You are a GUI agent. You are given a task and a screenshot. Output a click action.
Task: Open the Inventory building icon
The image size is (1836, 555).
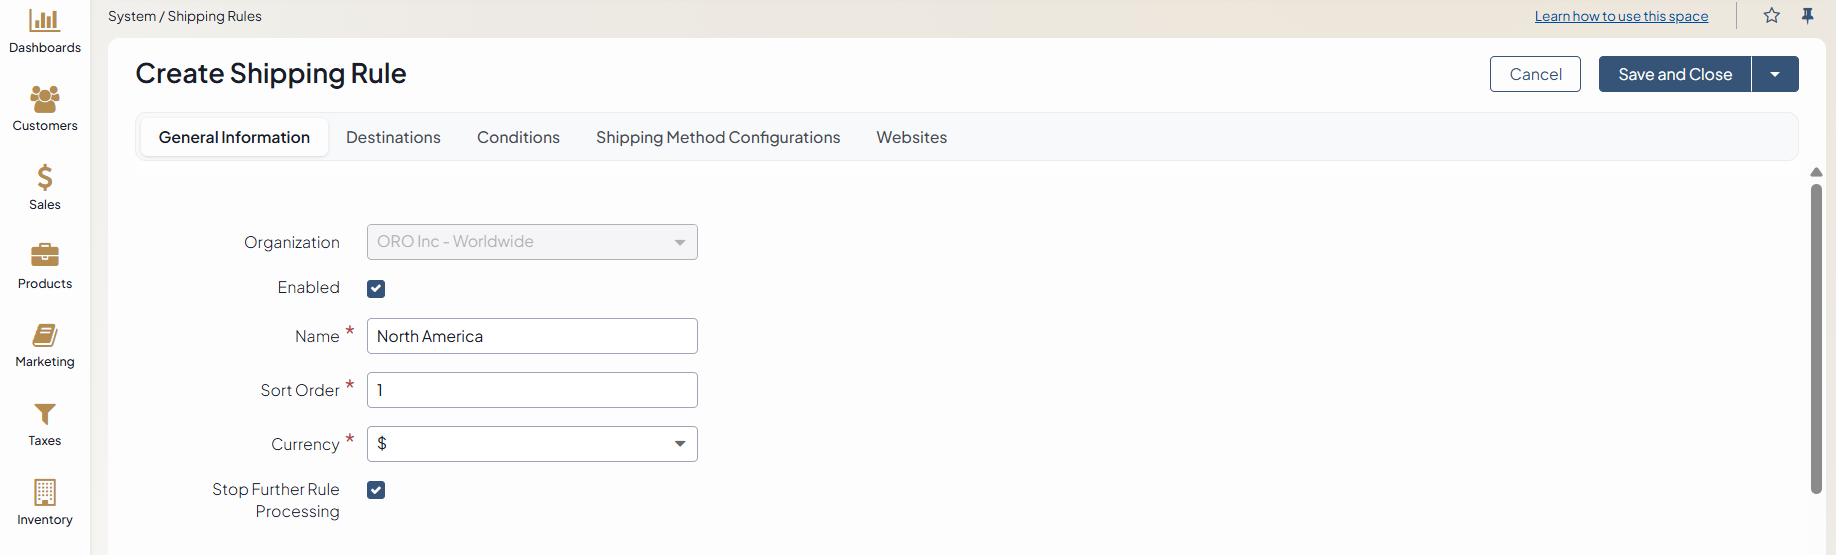45,492
